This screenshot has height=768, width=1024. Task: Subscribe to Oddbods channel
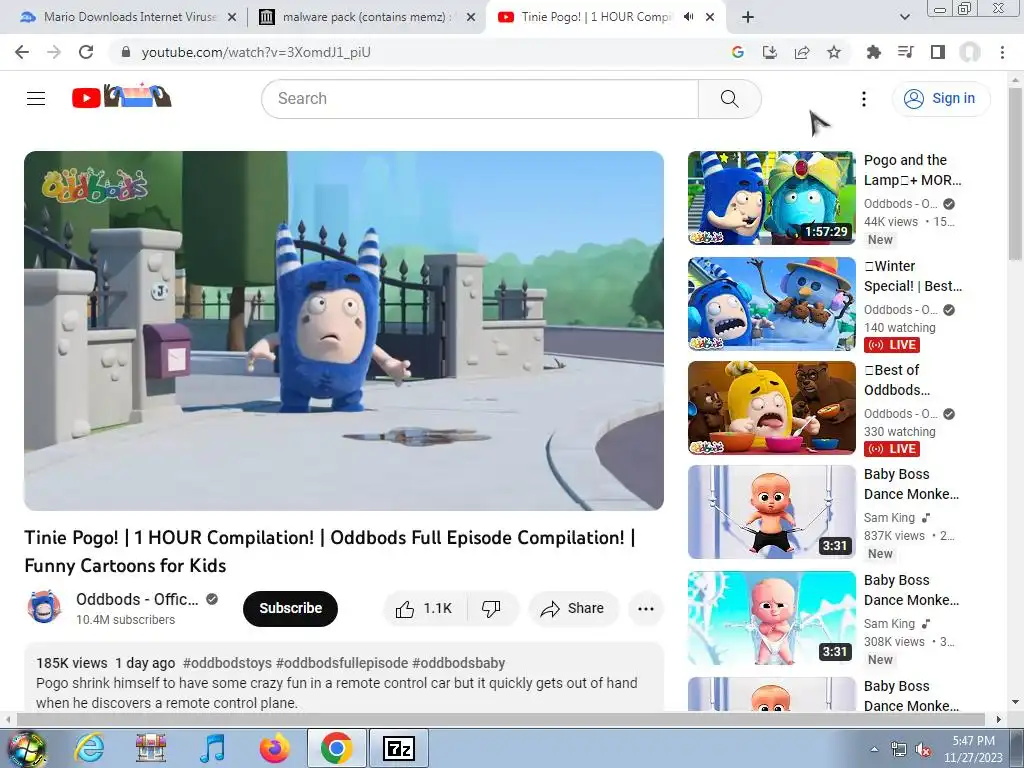tap(291, 609)
